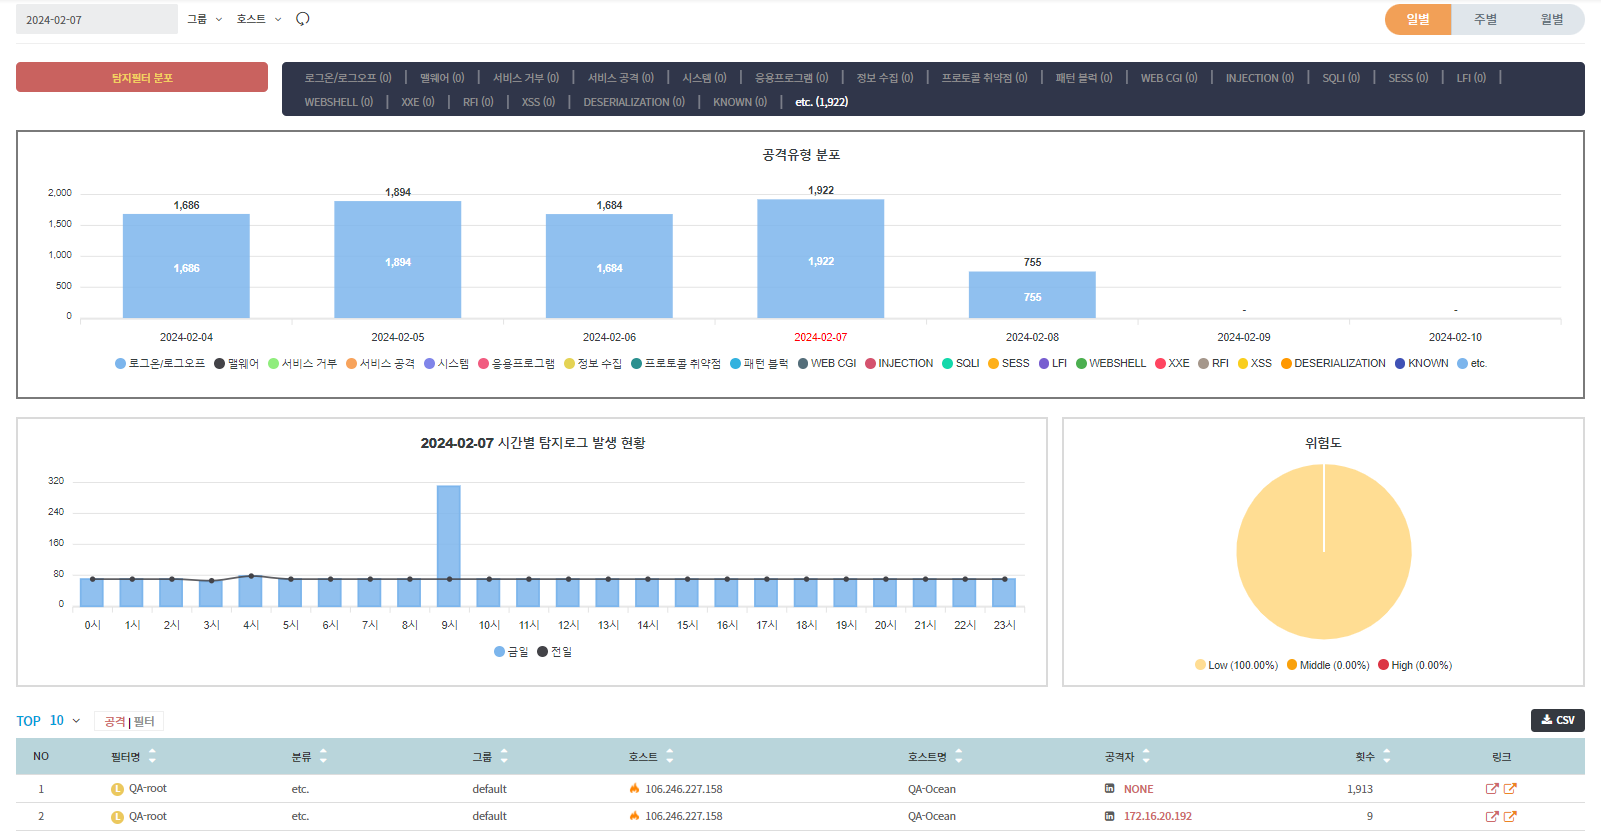Sort table by 횟수 column arrows
This screenshot has width=1601, height=833.
pos(1386,756)
